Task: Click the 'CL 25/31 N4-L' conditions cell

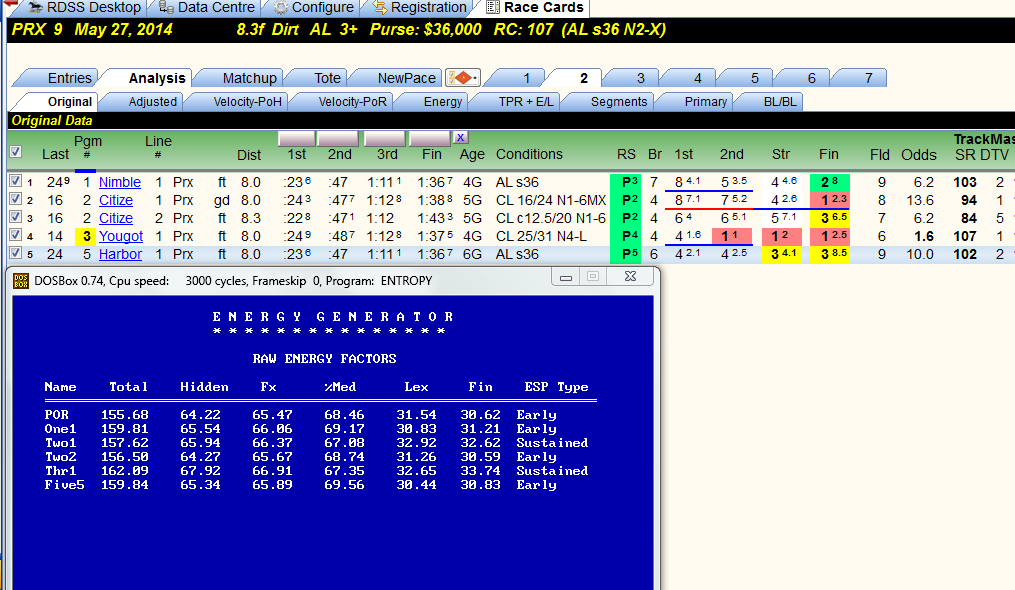Action: (541, 236)
